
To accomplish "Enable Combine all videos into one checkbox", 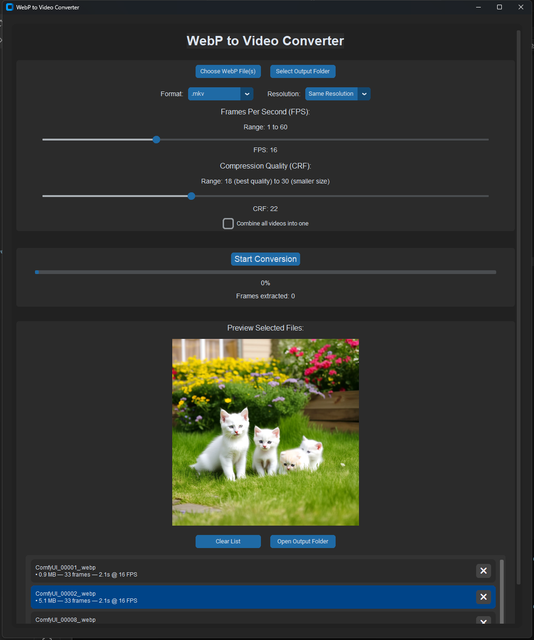I will tap(228, 223).
